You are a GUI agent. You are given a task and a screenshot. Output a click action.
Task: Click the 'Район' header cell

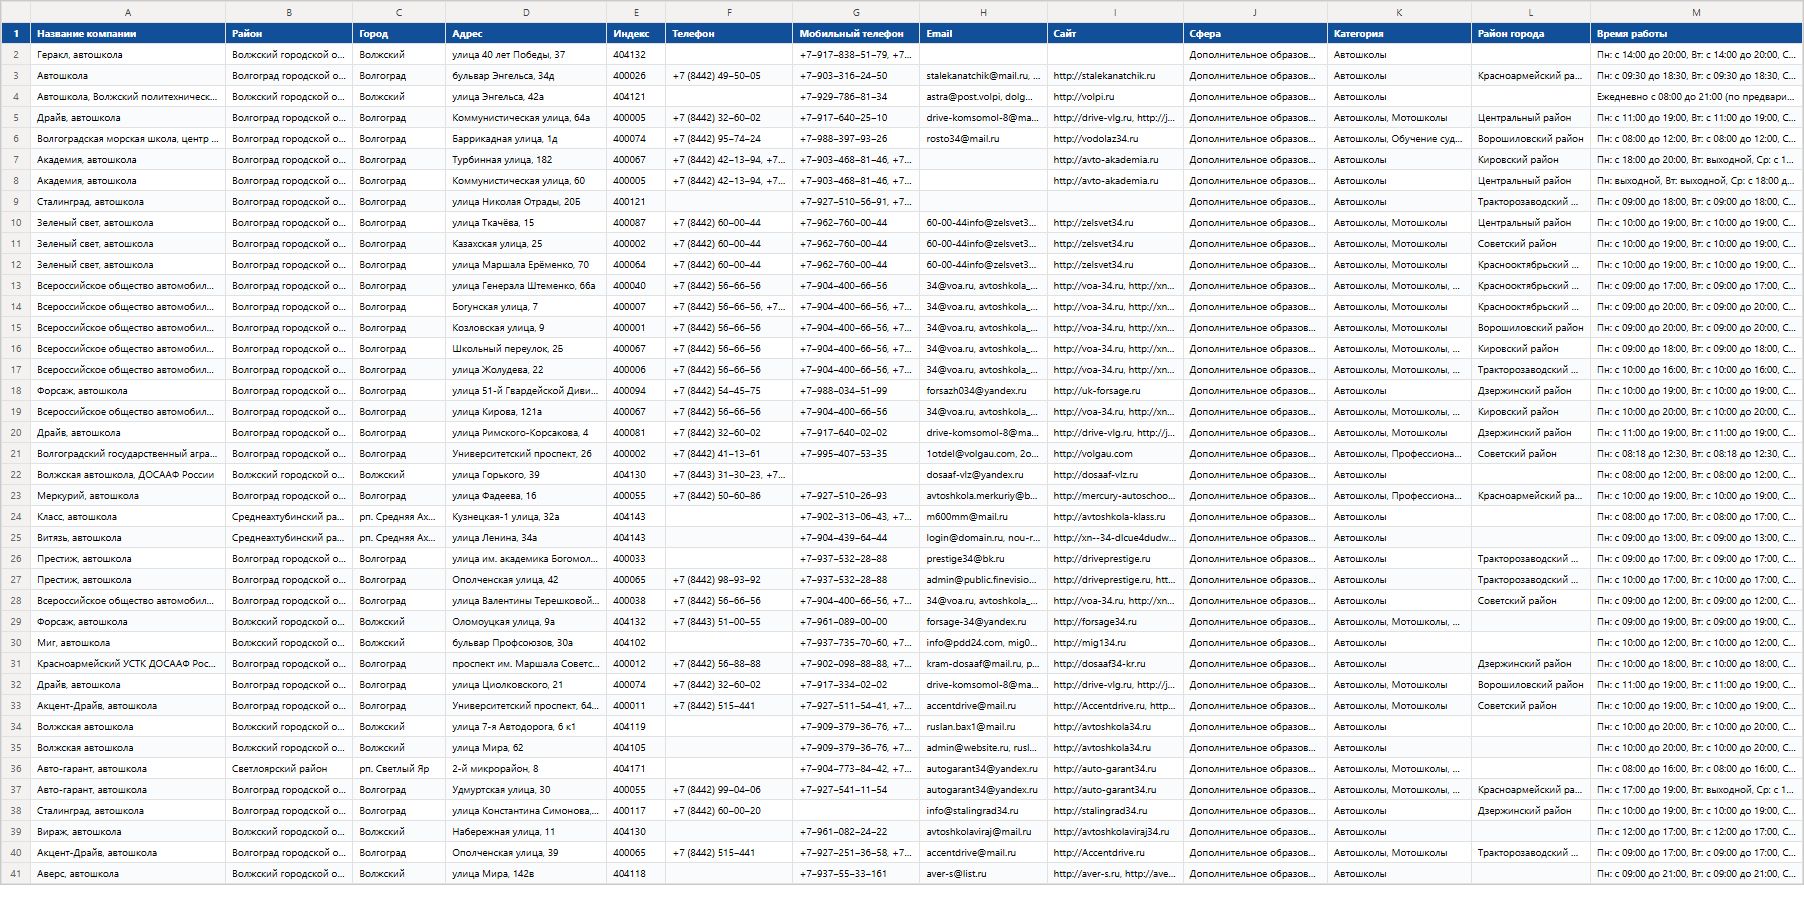[x=289, y=33]
